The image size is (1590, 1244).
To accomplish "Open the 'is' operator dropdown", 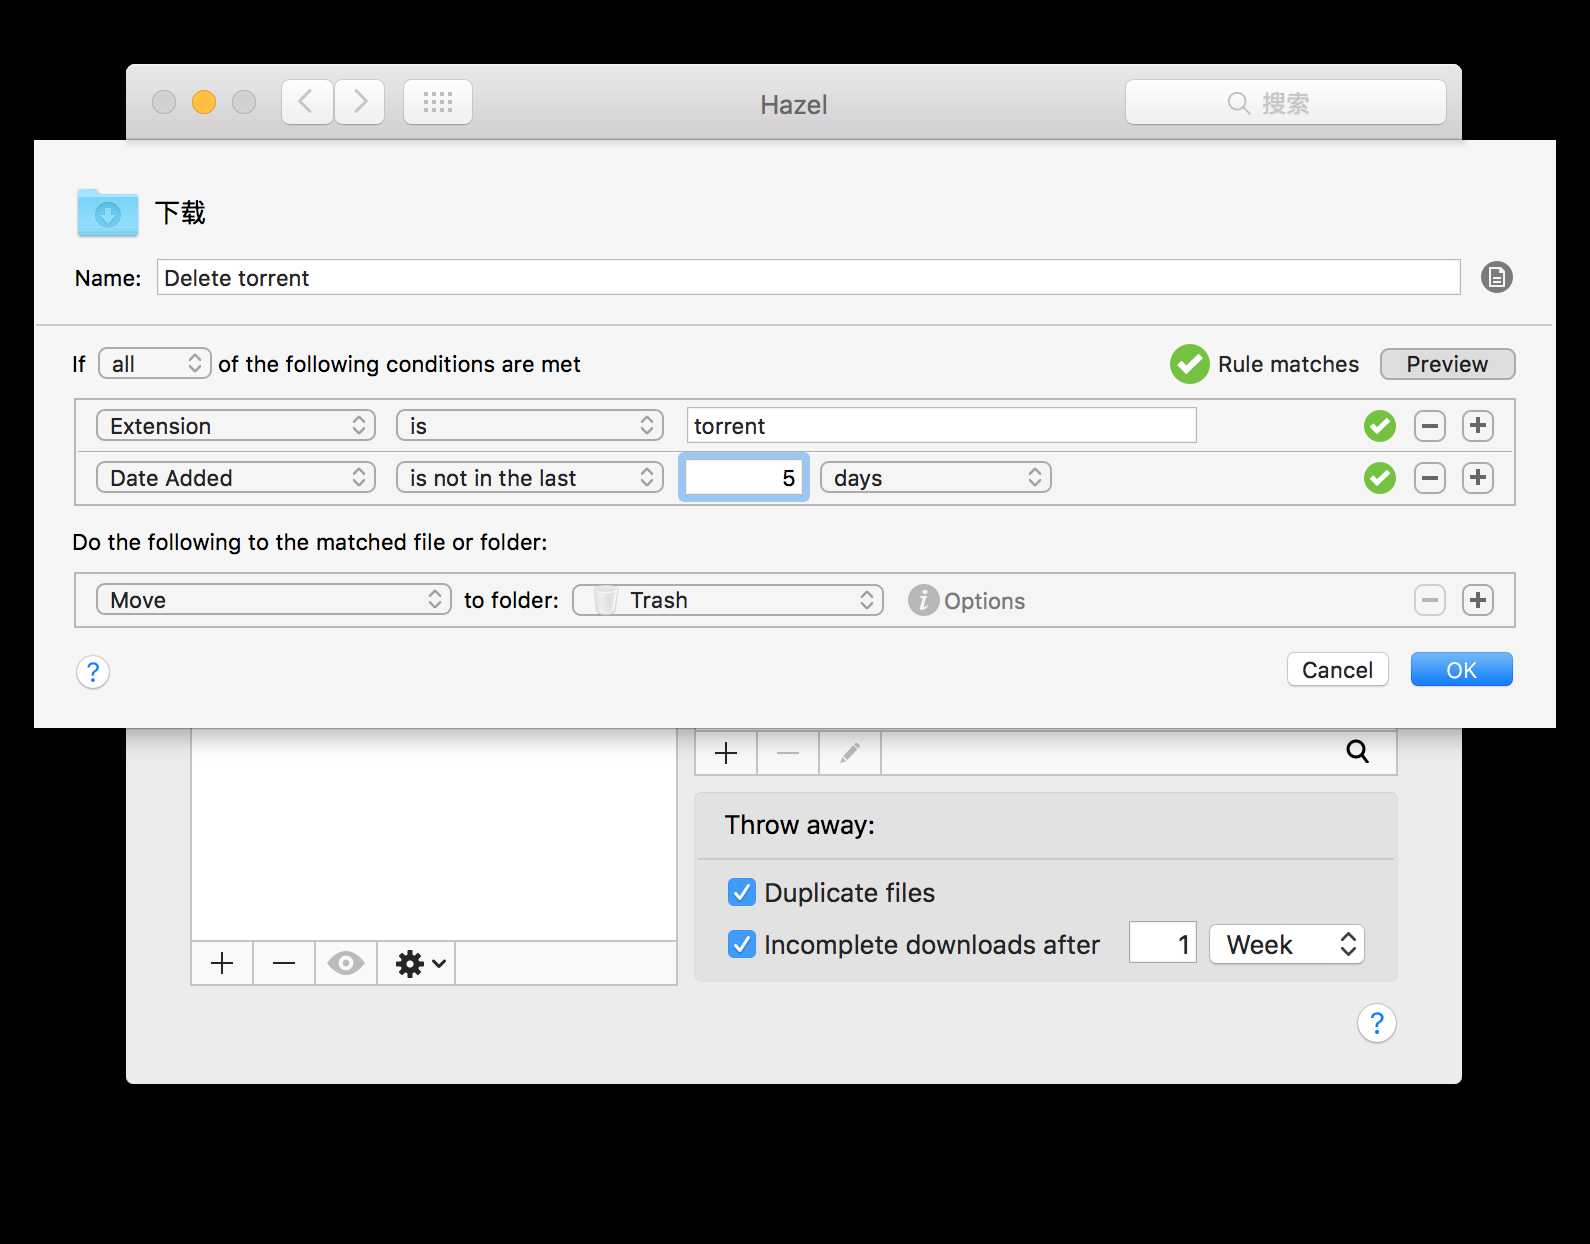I will pyautogui.click(x=530, y=425).
